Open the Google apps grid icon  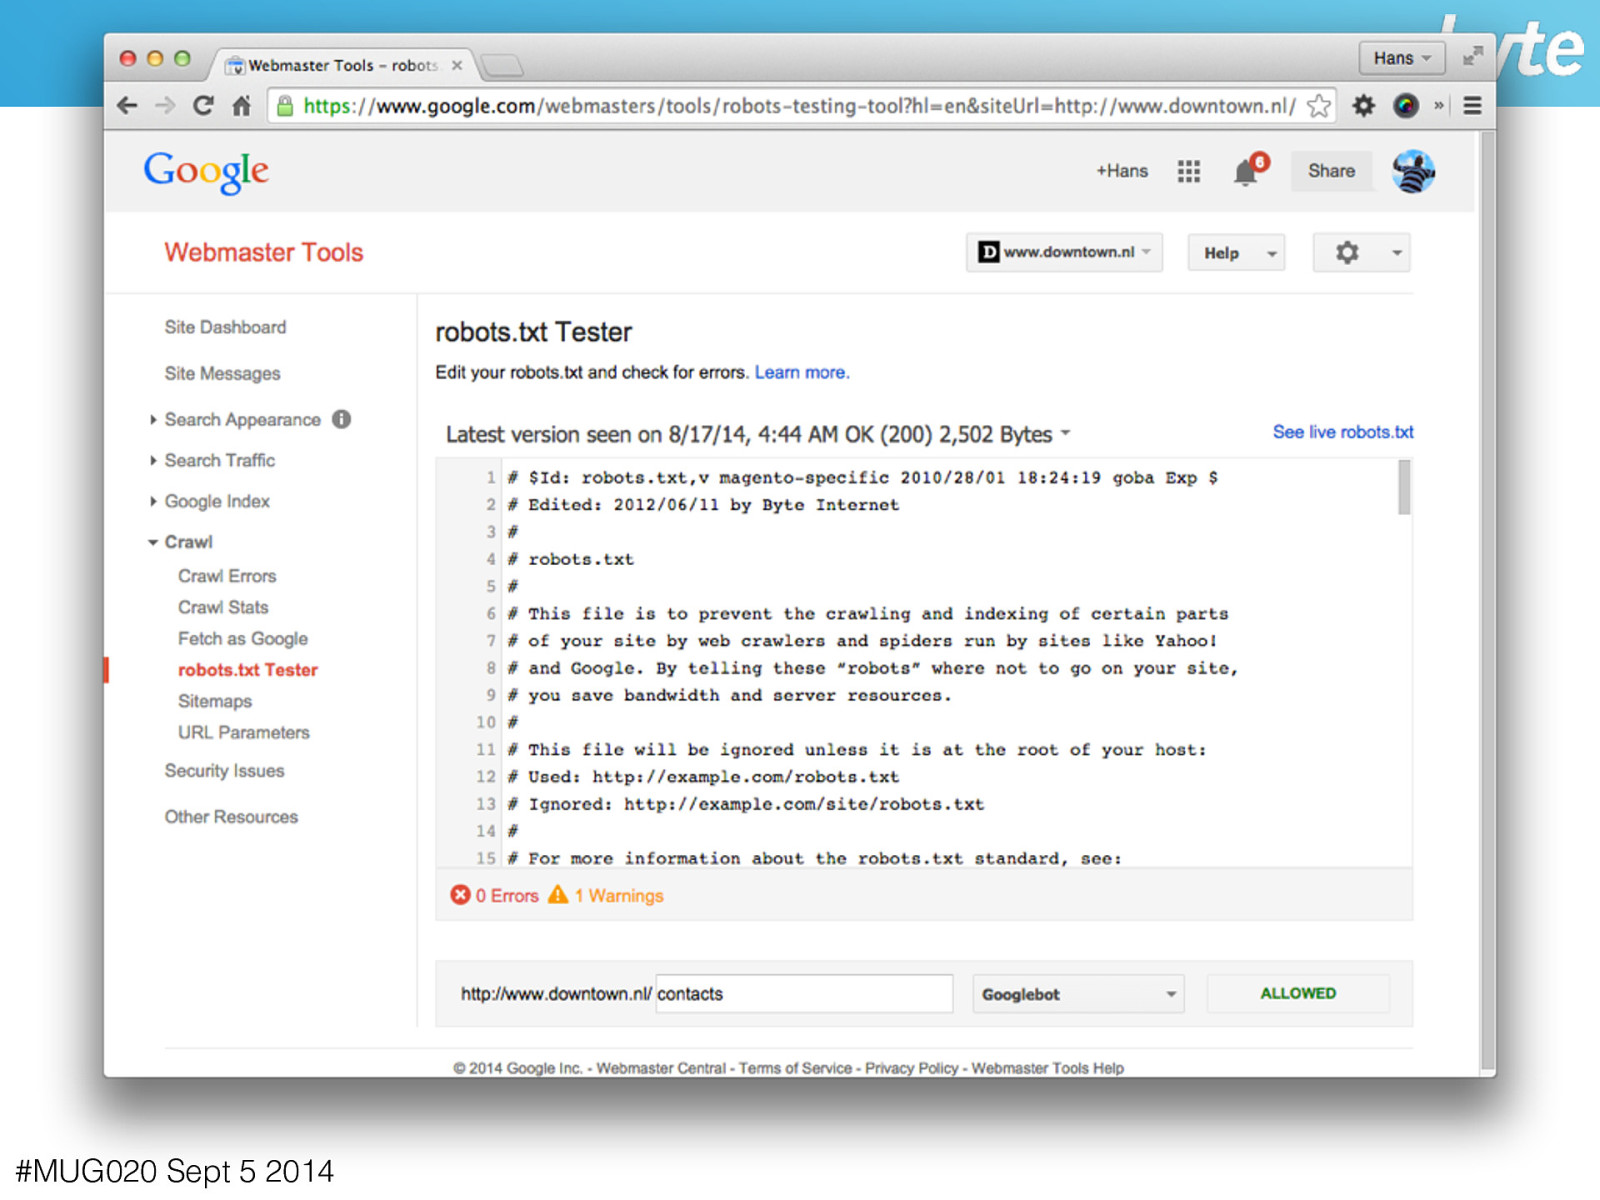[x=1189, y=171]
